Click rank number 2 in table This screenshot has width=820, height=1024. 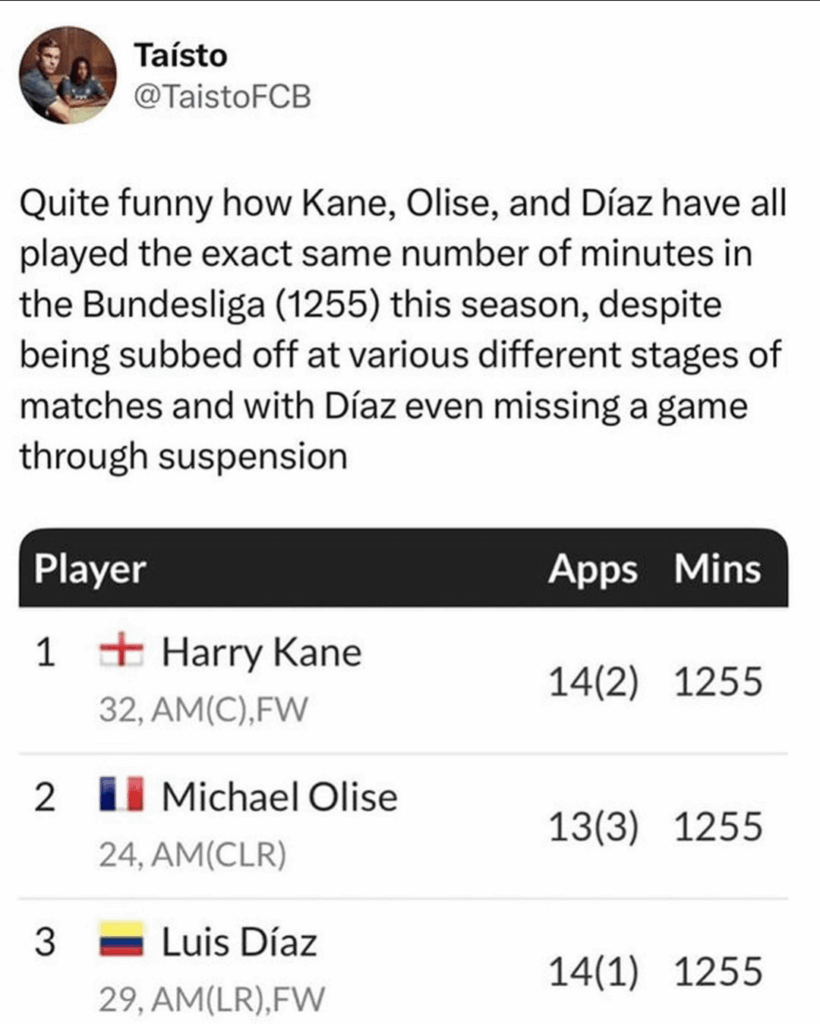tap(43, 797)
